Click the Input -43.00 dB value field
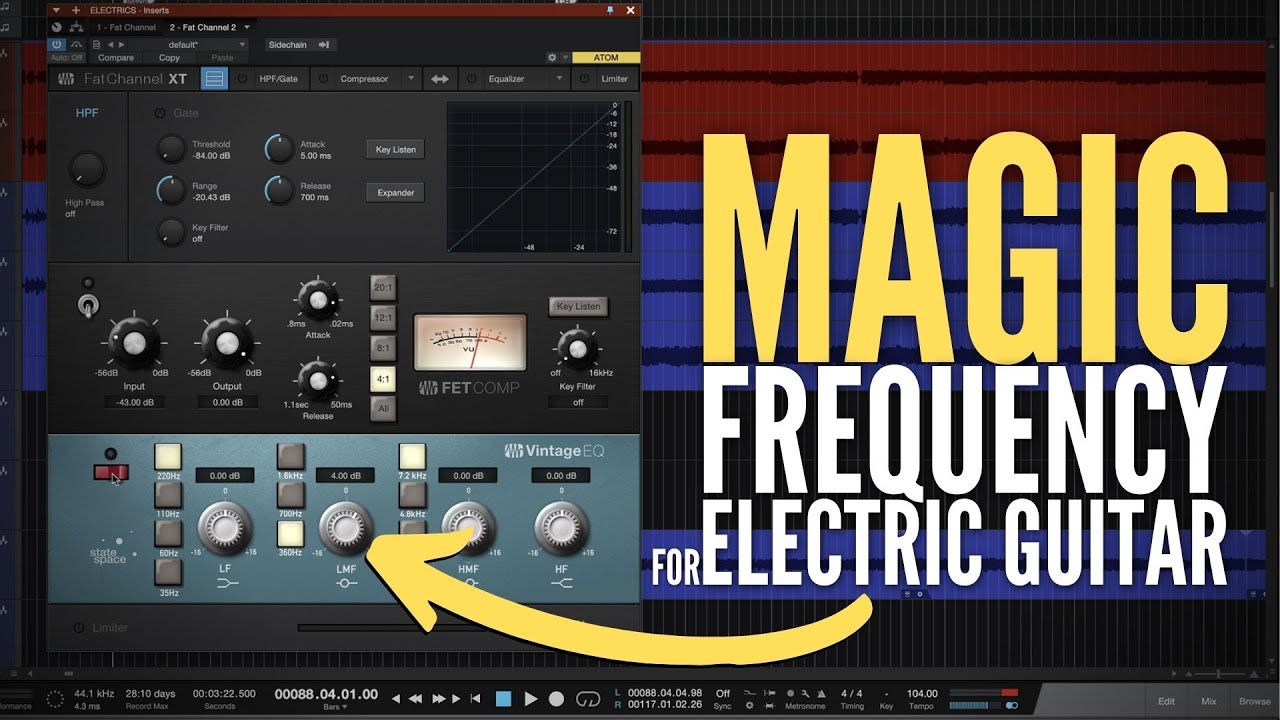This screenshot has height=720, width=1280. [133, 402]
